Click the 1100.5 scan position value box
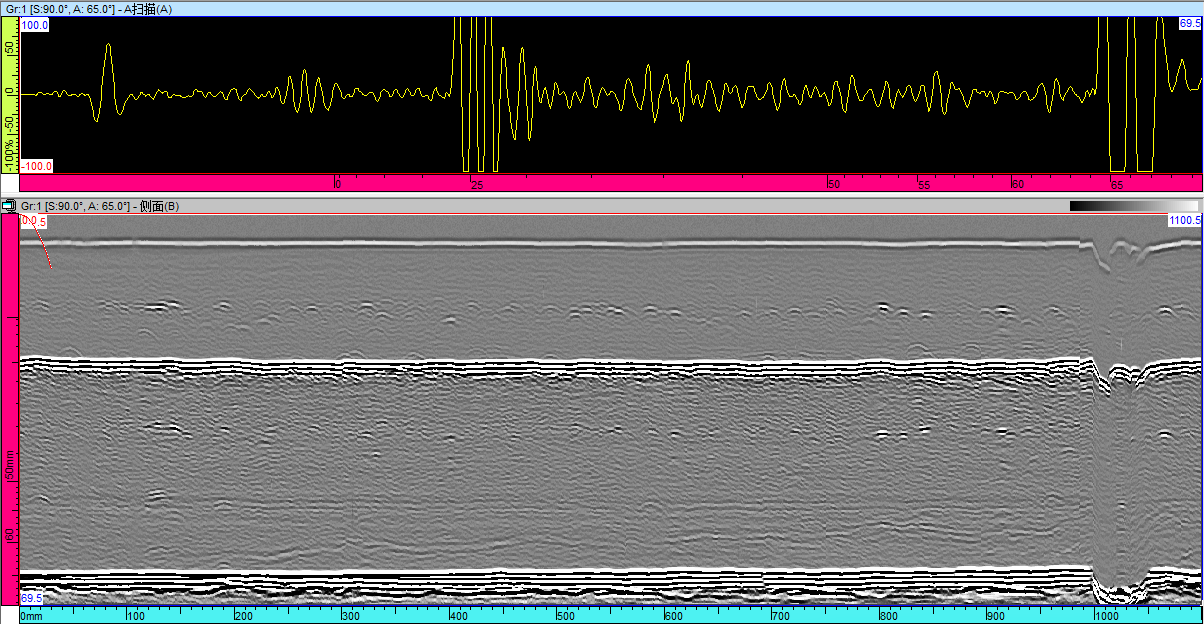Image resolution: width=1204 pixels, height=624 pixels. point(1184,220)
